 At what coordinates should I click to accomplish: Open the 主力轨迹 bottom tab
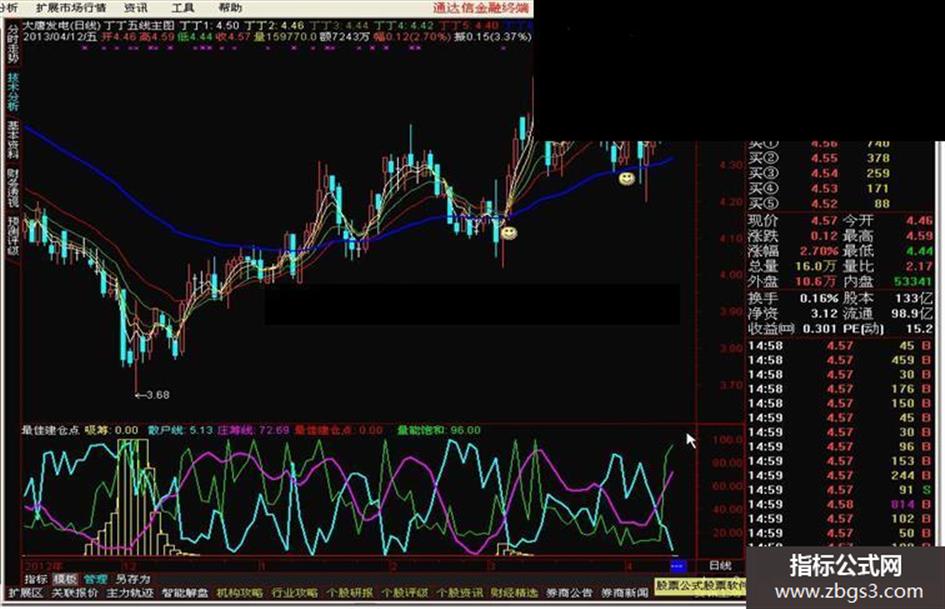(x=130, y=593)
